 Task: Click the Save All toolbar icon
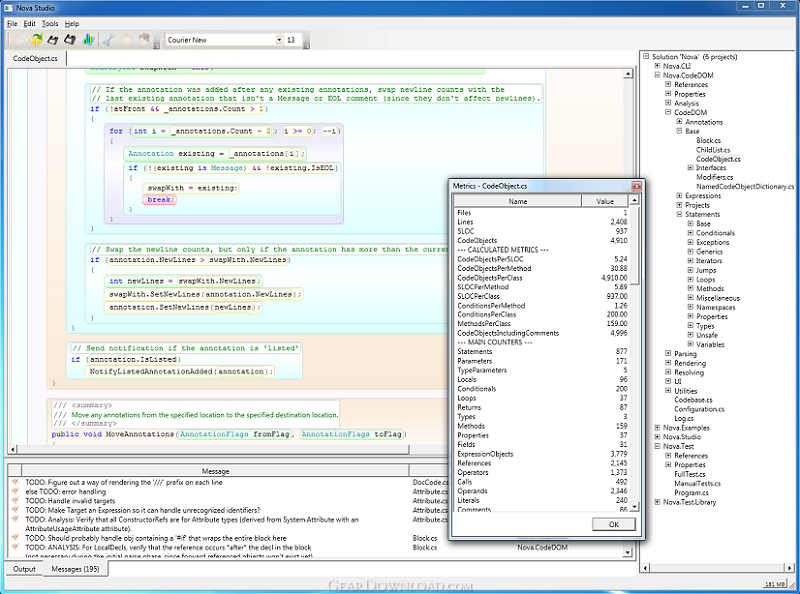pyautogui.click(x=70, y=40)
